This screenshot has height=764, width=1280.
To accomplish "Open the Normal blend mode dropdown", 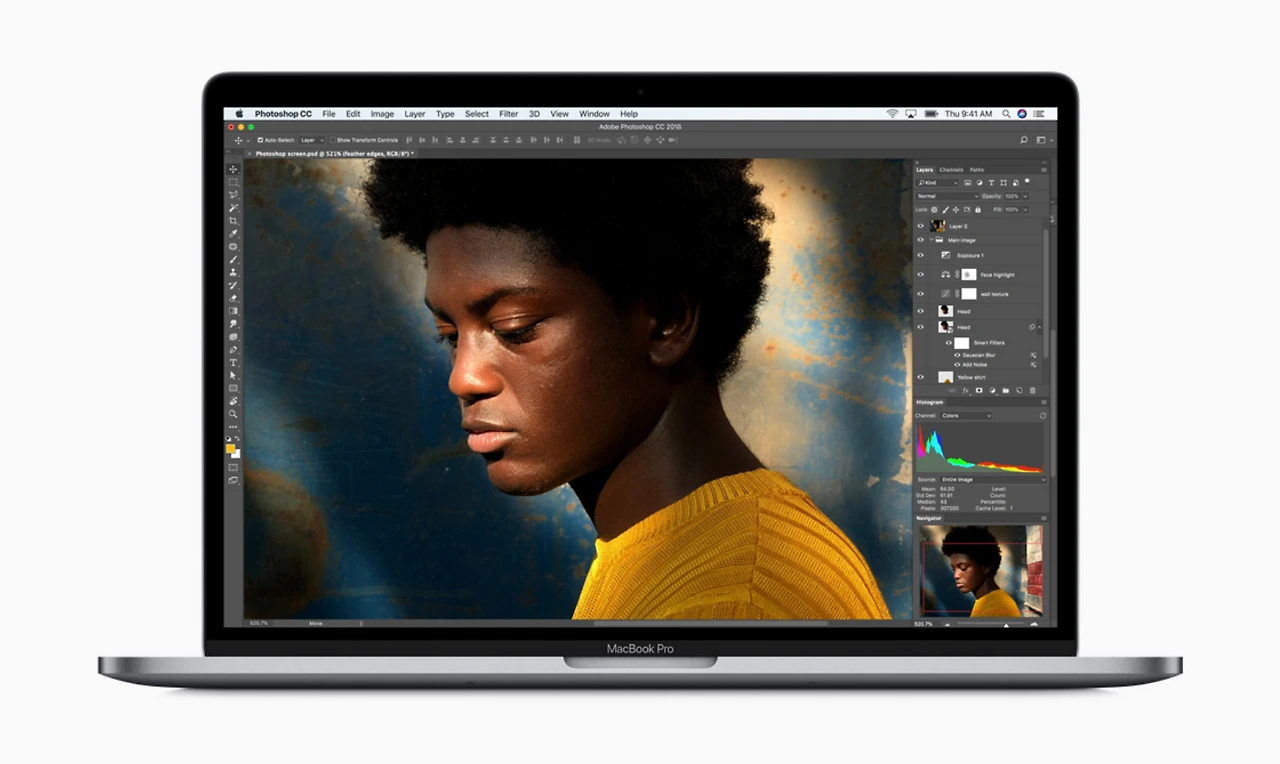I will (946, 196).
